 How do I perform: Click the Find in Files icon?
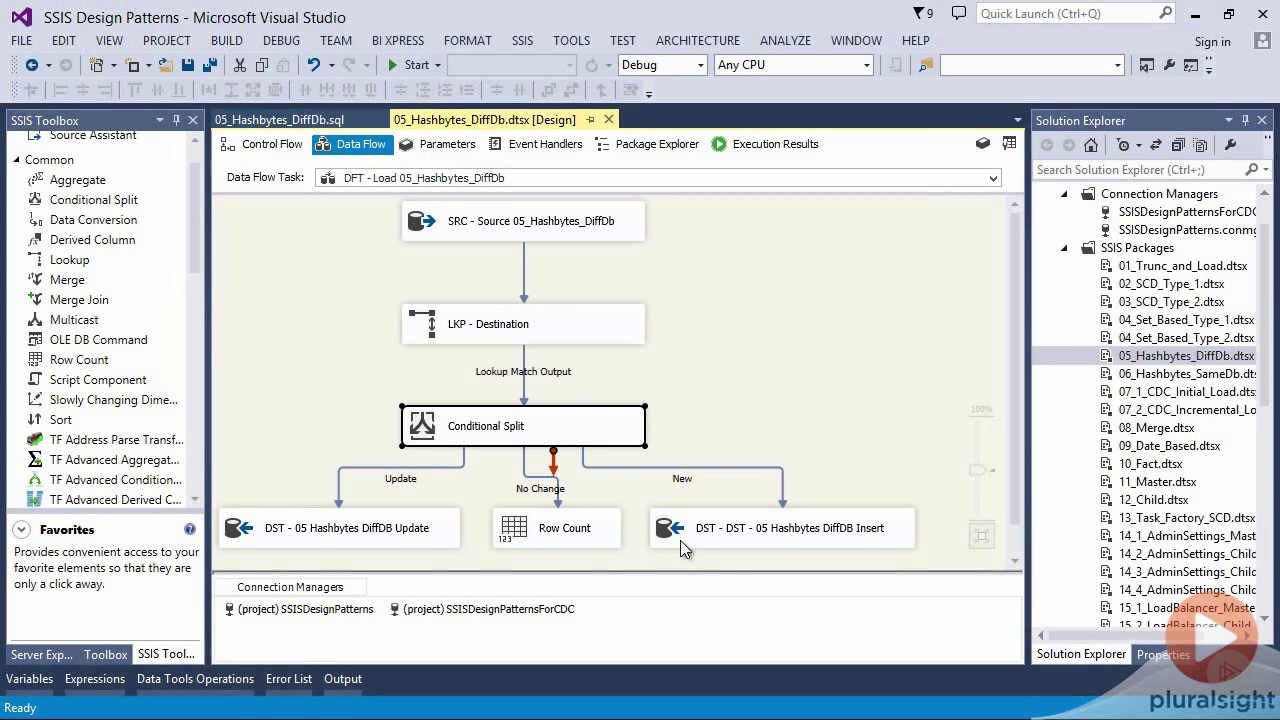tap(926, 65)
